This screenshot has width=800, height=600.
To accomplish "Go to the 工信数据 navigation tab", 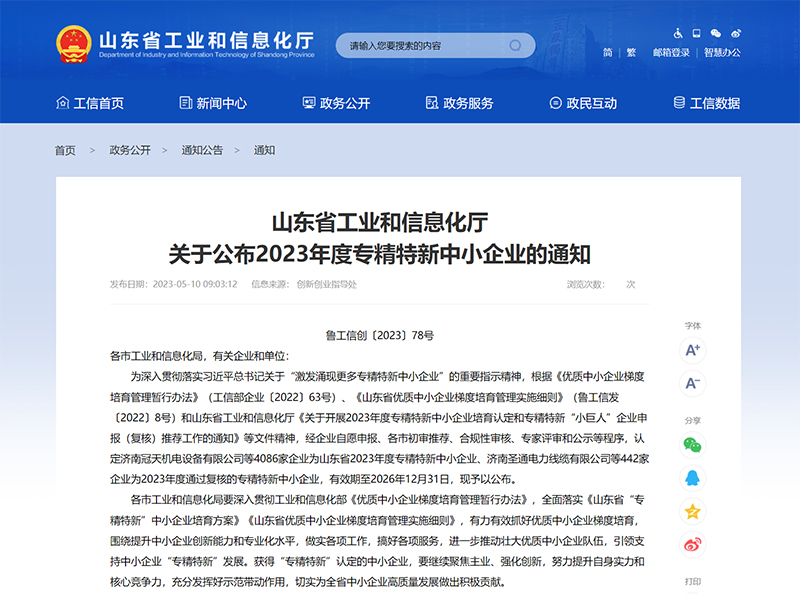I will click(x=706, y=103).
